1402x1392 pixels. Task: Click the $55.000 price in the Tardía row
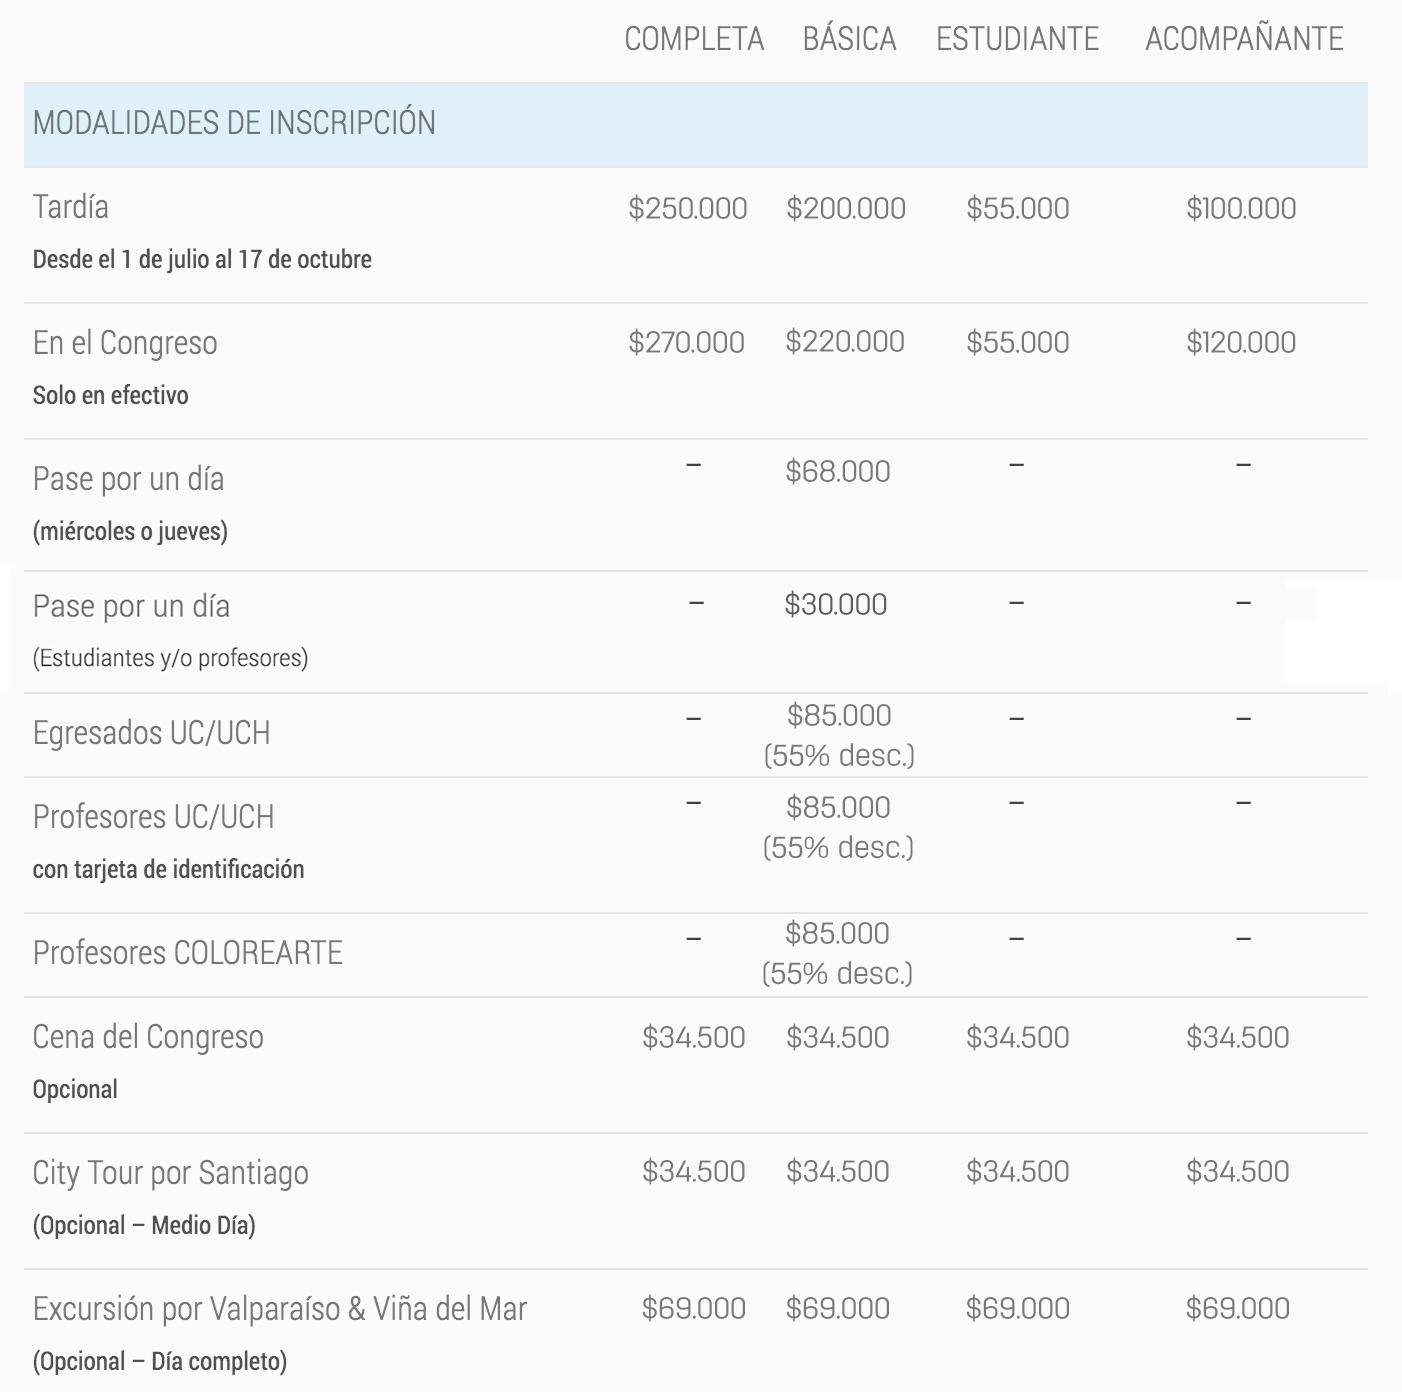[1018, 208]
